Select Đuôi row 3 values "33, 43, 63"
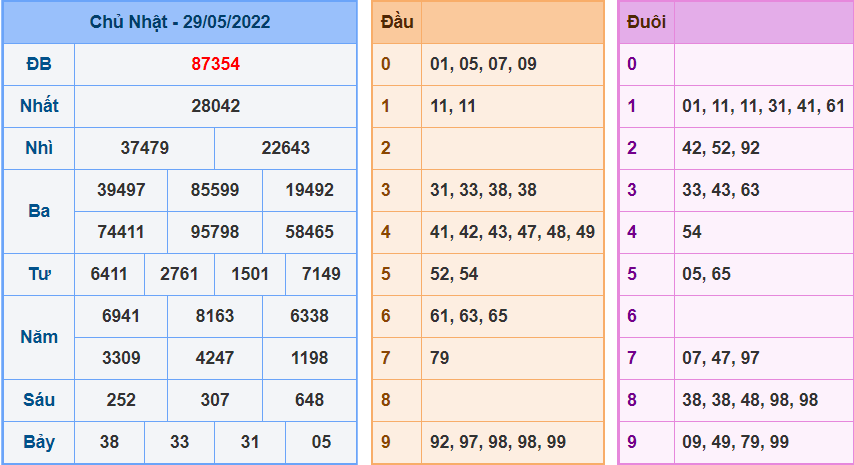This screenshot has width=854, height=465. click(x=721, y=189)
